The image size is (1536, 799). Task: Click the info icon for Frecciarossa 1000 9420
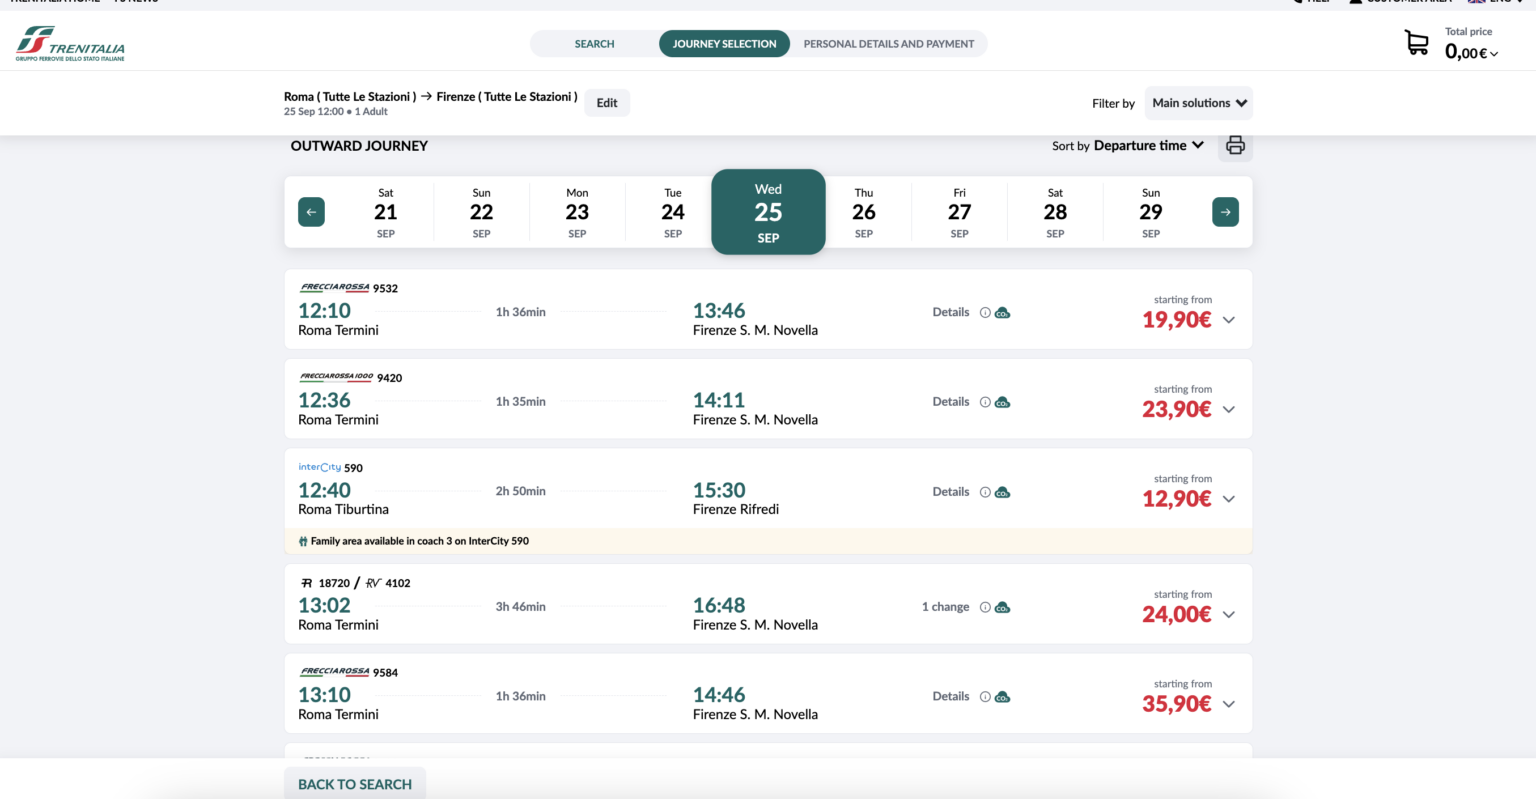point(983,401)
